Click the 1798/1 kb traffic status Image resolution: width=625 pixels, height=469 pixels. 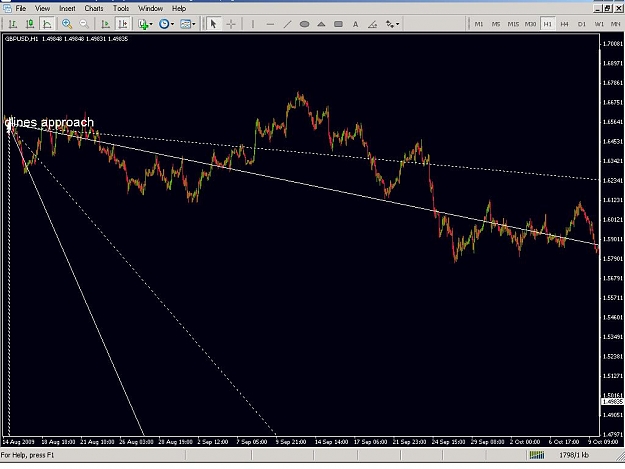pyautogui.click(x=574, y=455)
